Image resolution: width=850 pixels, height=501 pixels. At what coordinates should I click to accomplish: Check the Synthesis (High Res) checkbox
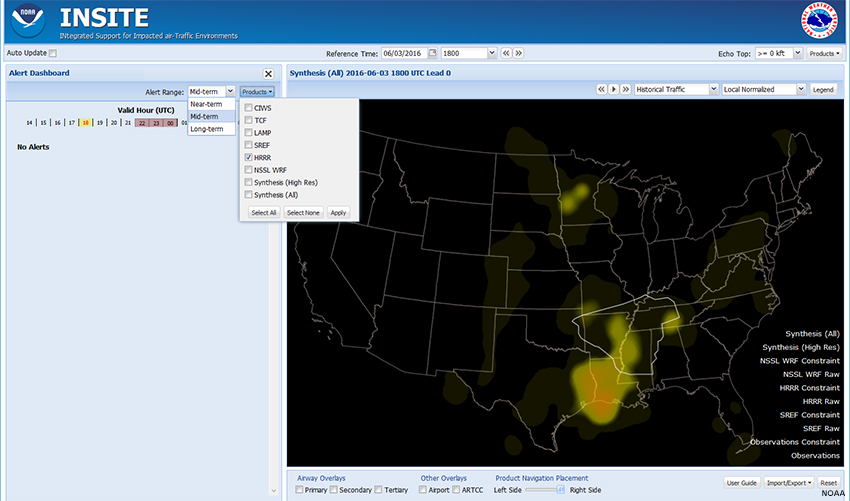pyautogui.click(x=248, y=183)
